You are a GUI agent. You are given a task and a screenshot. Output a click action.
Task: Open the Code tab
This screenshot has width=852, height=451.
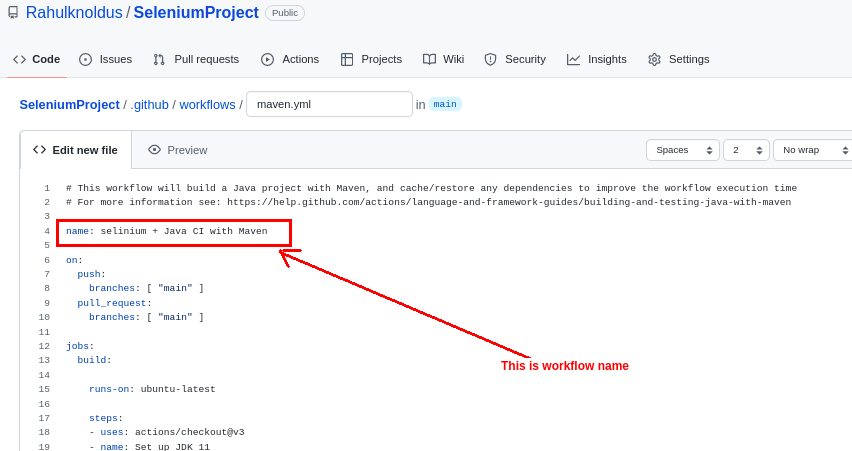tap(36, 59)
